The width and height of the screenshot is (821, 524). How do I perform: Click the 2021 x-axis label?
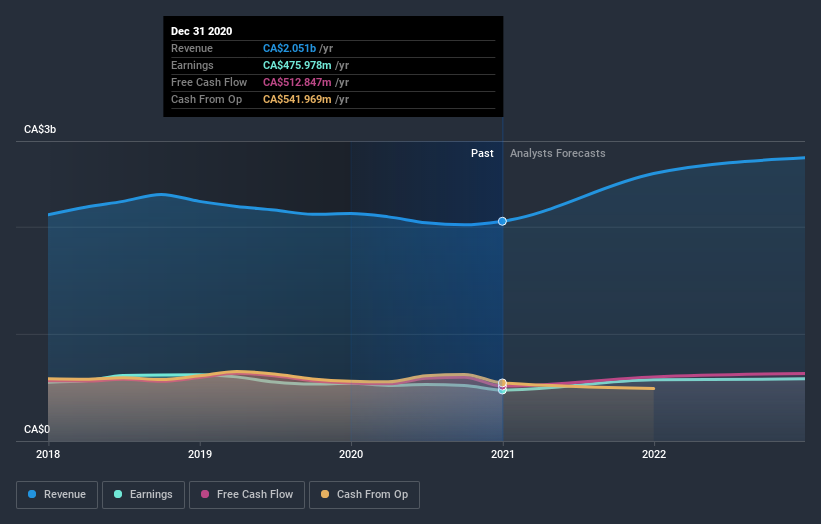click(503, 454)
